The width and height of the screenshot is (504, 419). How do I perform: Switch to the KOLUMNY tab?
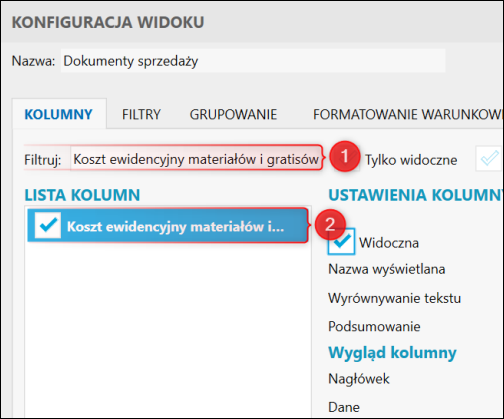[59, 114]
